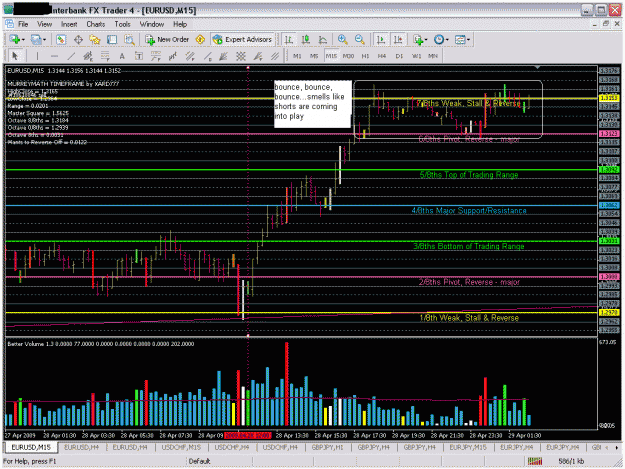Open the Navigator panel (star folder icon)

tap(95, 39)
